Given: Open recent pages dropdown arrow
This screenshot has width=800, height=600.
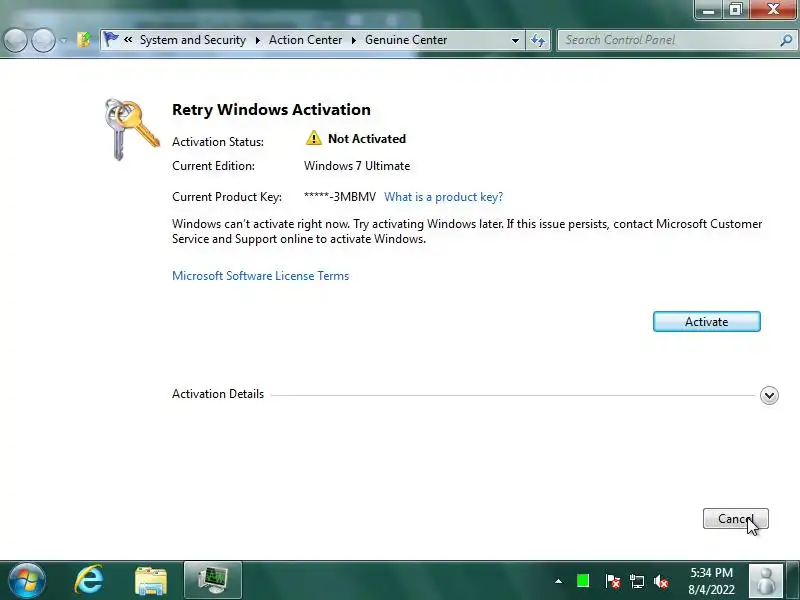Looking at the screenshot, I should tap(63, 40).
